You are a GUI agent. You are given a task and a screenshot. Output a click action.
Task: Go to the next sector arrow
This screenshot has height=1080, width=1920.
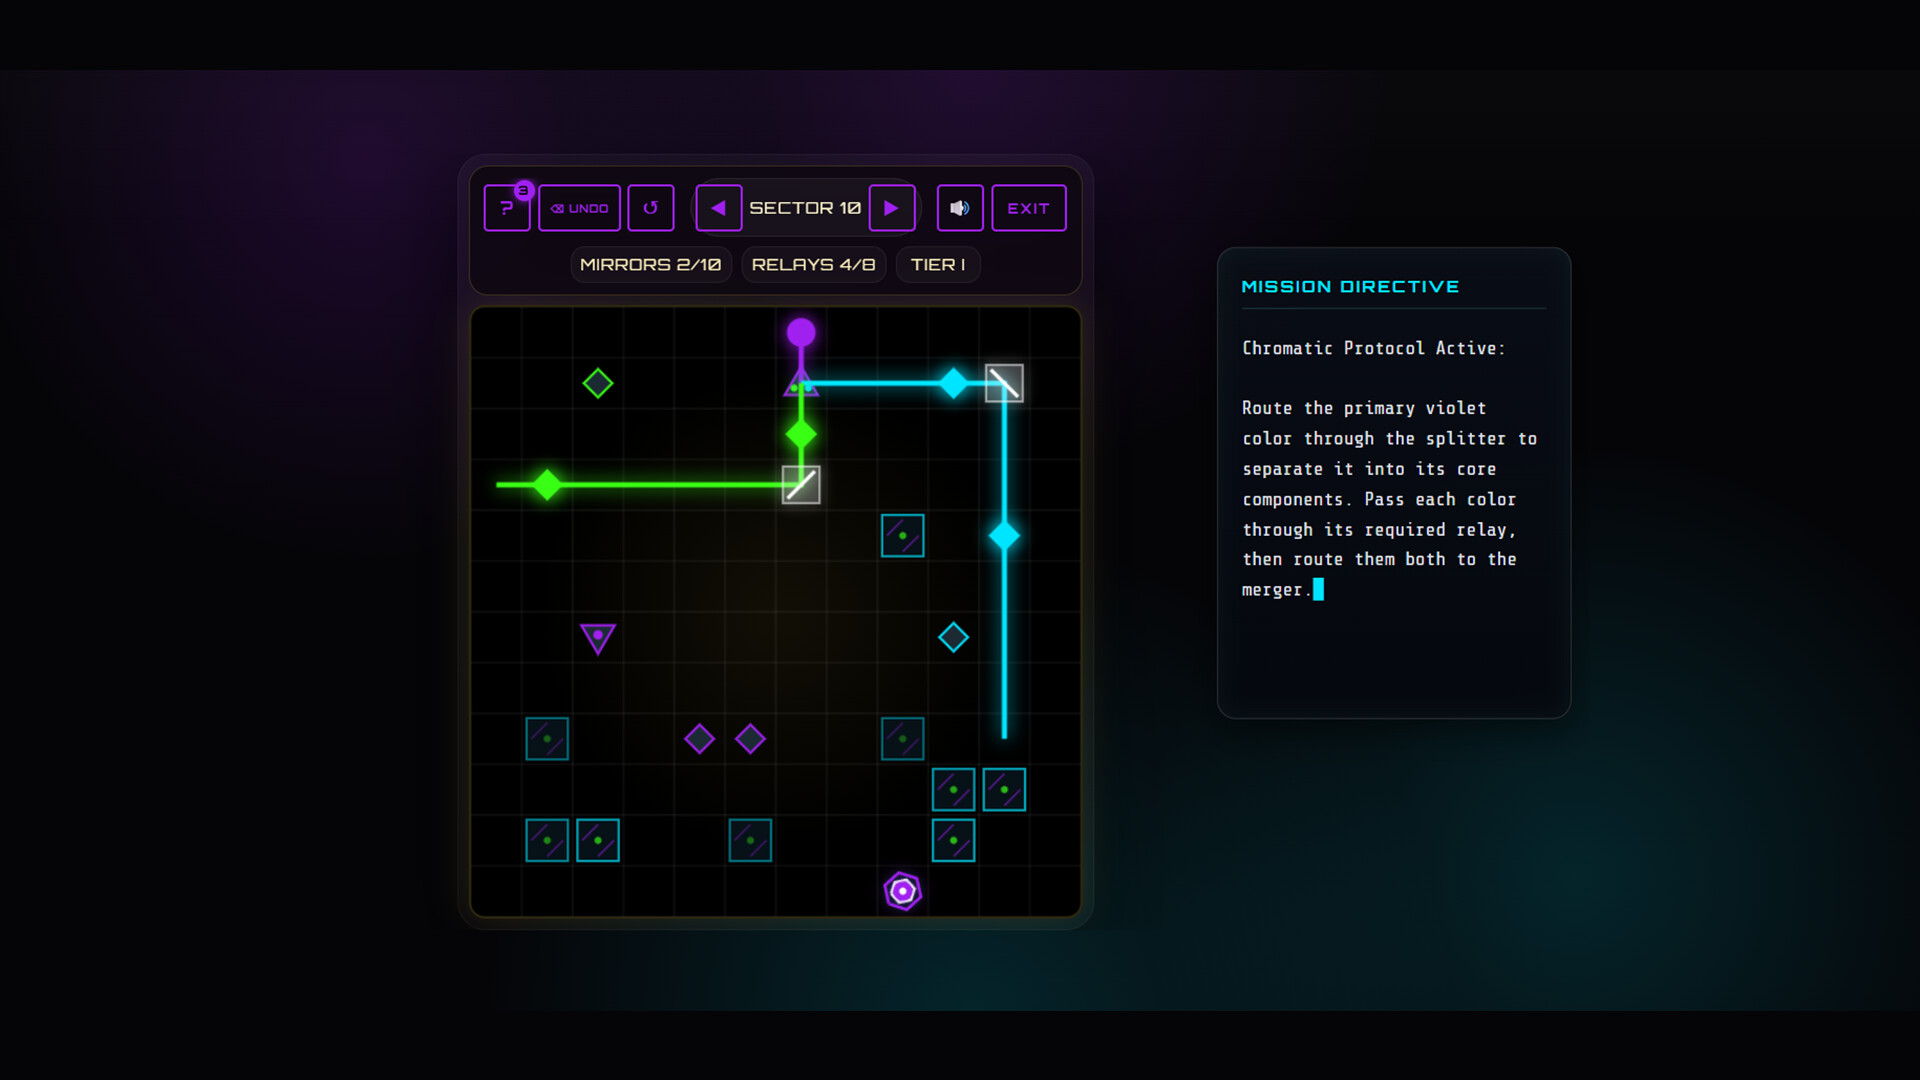(892, 208)
